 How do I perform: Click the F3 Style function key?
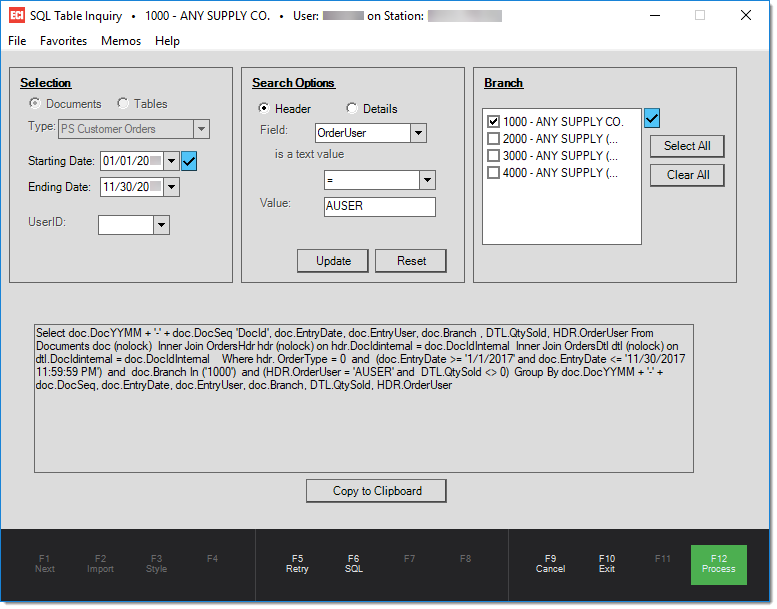(157, 564)
